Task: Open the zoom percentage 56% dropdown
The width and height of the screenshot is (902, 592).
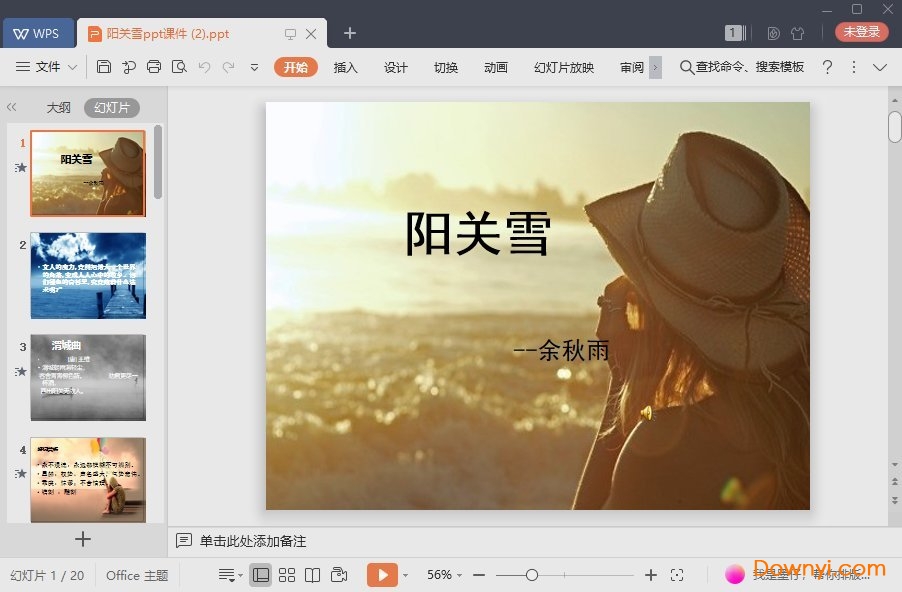Action: [x=444, y=575]
